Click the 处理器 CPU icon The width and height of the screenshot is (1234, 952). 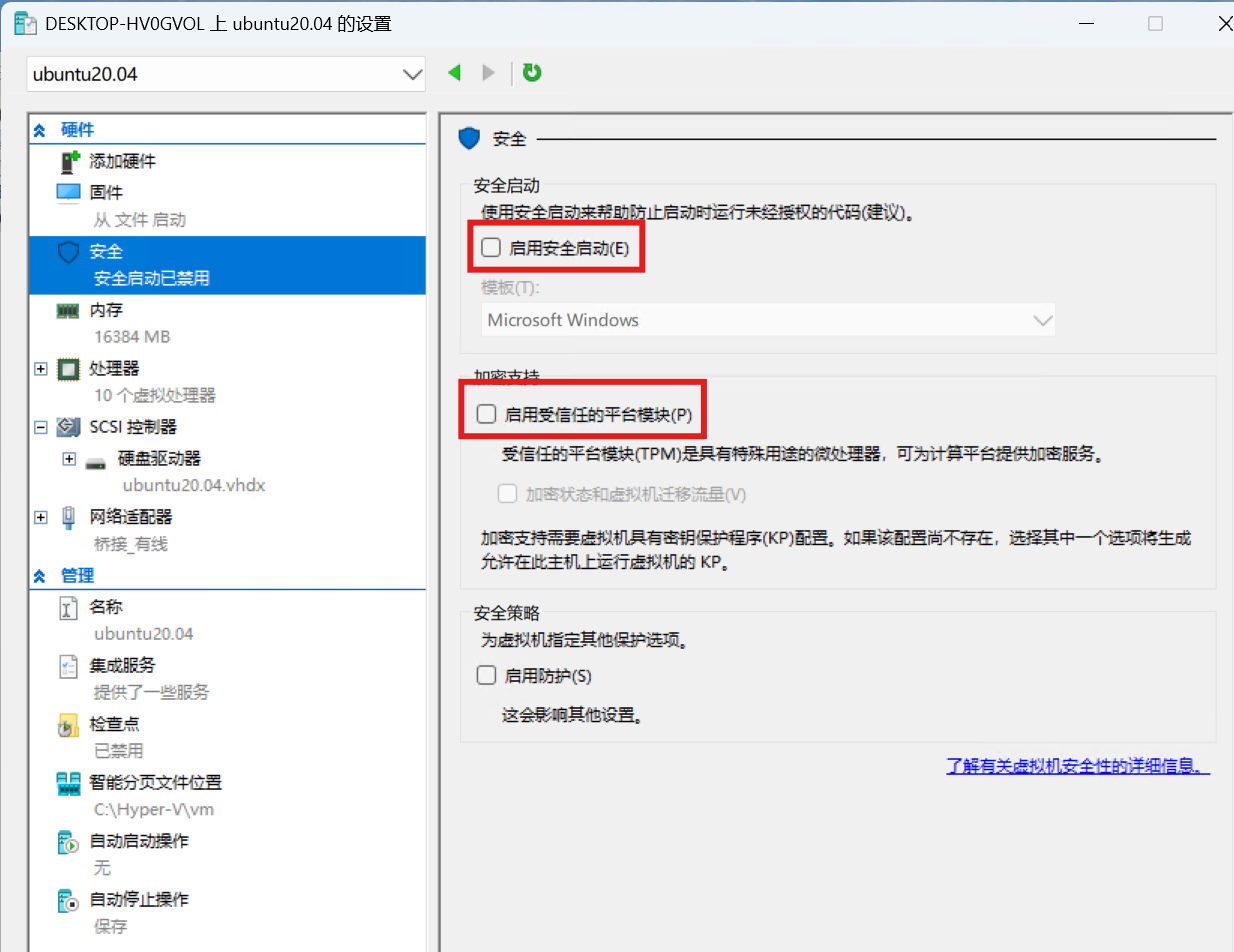[69, 369]
